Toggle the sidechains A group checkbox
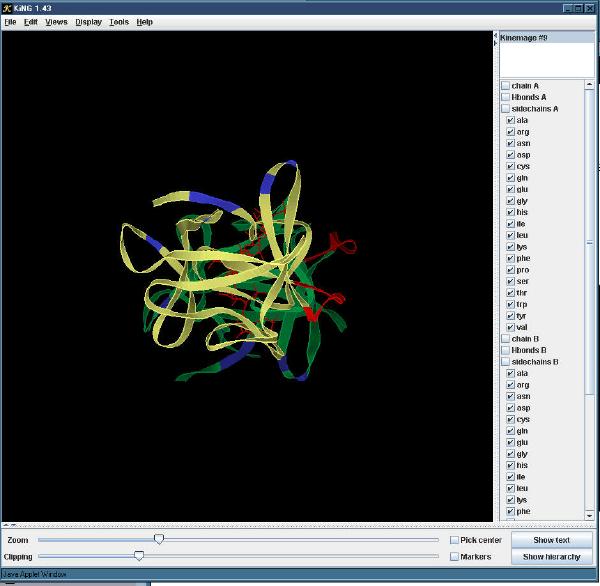The image size is (600, 586). point(505,109)
